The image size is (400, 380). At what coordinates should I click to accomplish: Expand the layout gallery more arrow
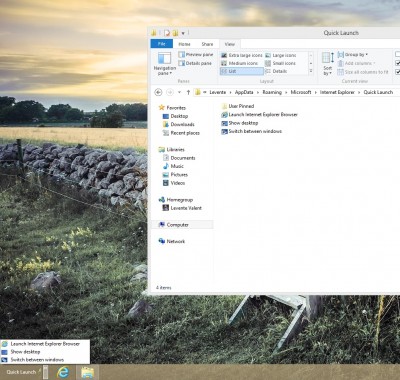311,71
